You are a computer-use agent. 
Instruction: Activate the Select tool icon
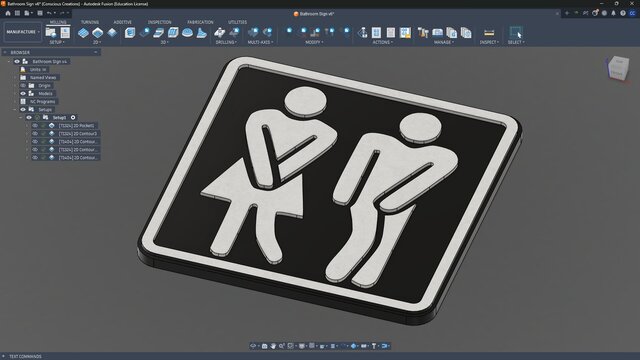pyautogui.click(x=516, y=32)
